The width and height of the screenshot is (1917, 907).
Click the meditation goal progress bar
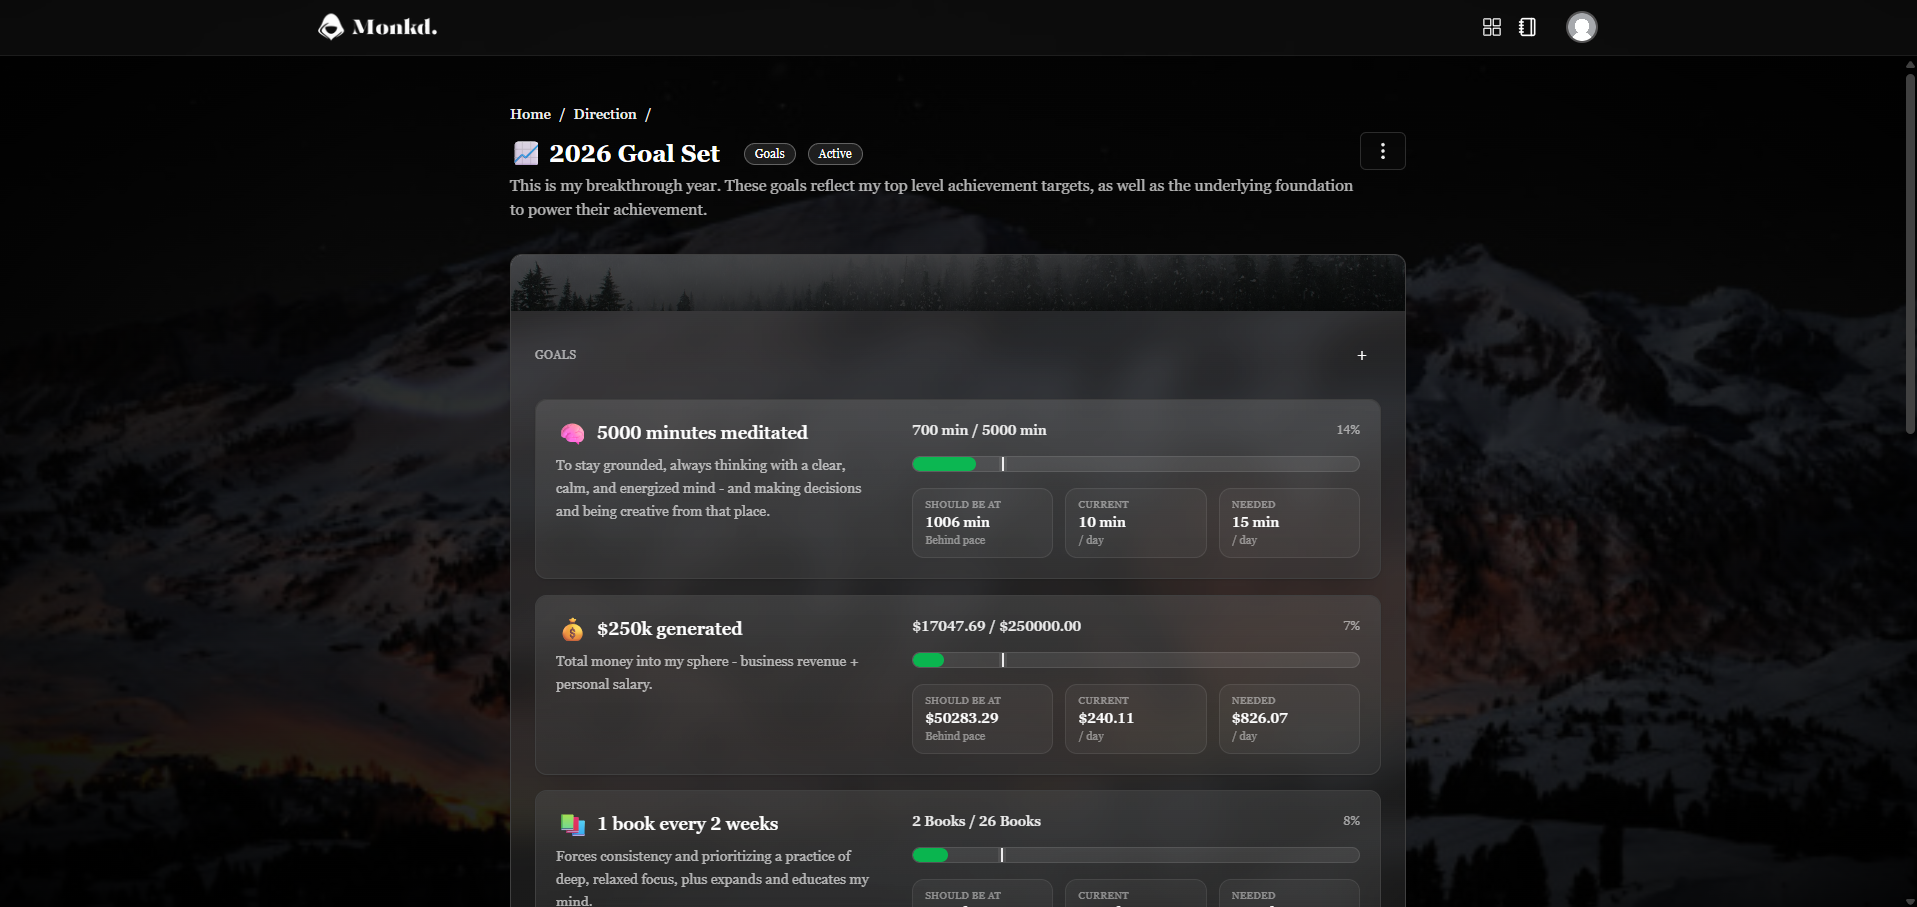pos(1135,464)
